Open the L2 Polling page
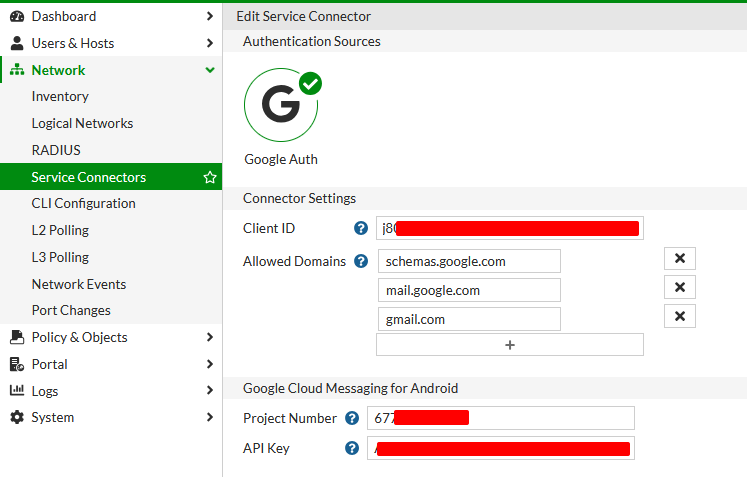 click(60, 230)
